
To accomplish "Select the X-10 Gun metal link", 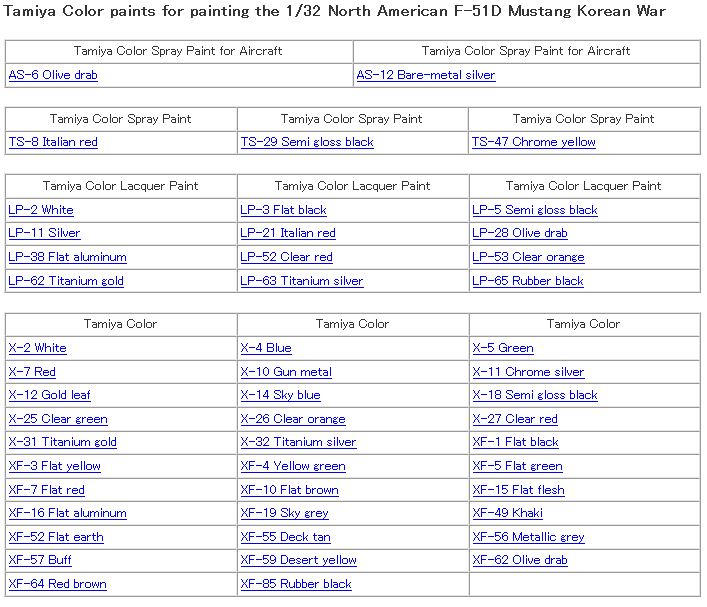I will click(x=286, y=372).
